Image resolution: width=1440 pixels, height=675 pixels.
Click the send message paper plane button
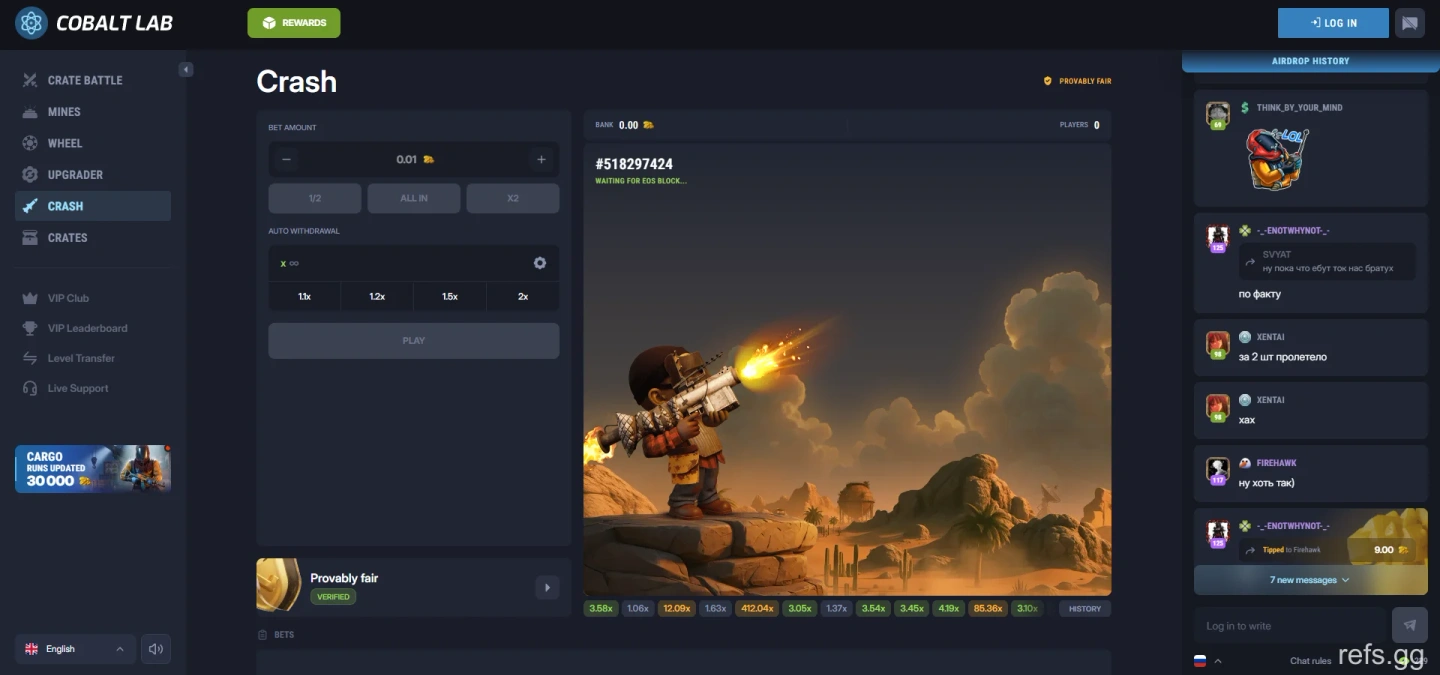click(x=1410, y=625)
